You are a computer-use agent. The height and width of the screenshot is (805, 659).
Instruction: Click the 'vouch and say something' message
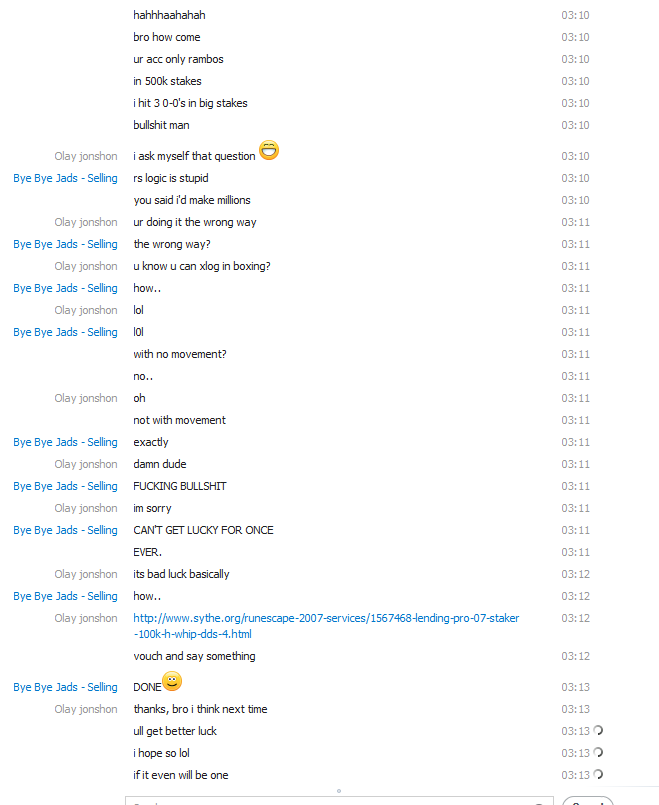tap(194, 656)
